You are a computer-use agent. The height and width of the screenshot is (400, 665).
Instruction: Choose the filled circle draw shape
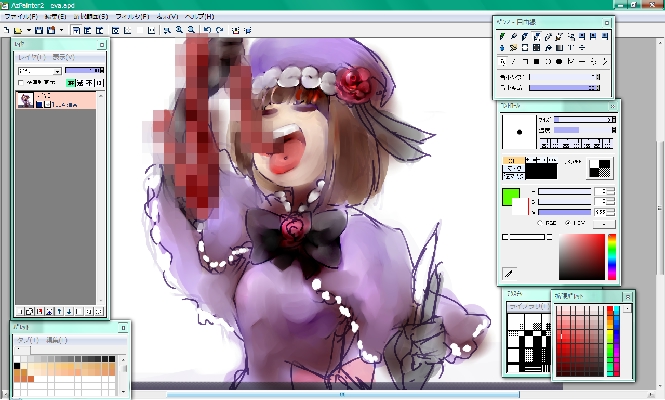pyautogui.click(x=559, y=62)
